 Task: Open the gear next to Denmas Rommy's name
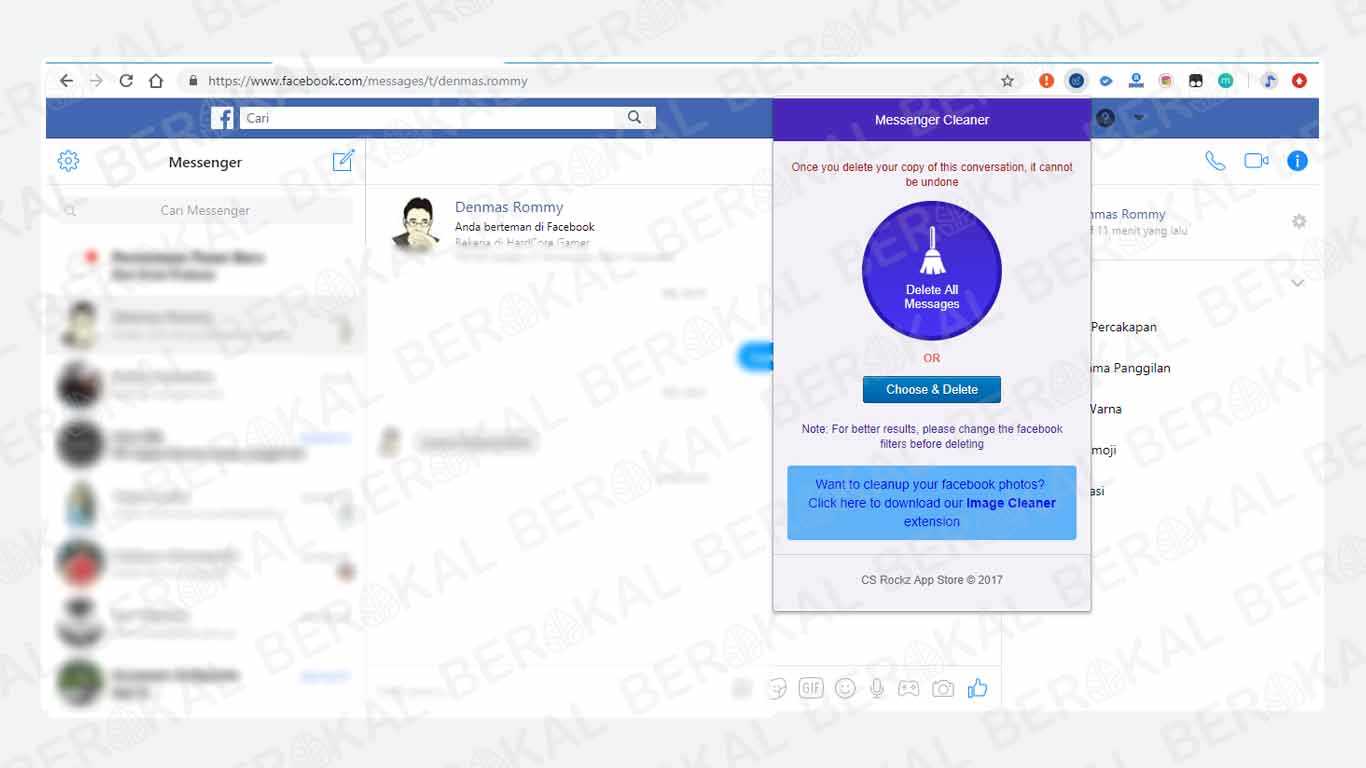pyautogui.click(x=1299, y=221)
